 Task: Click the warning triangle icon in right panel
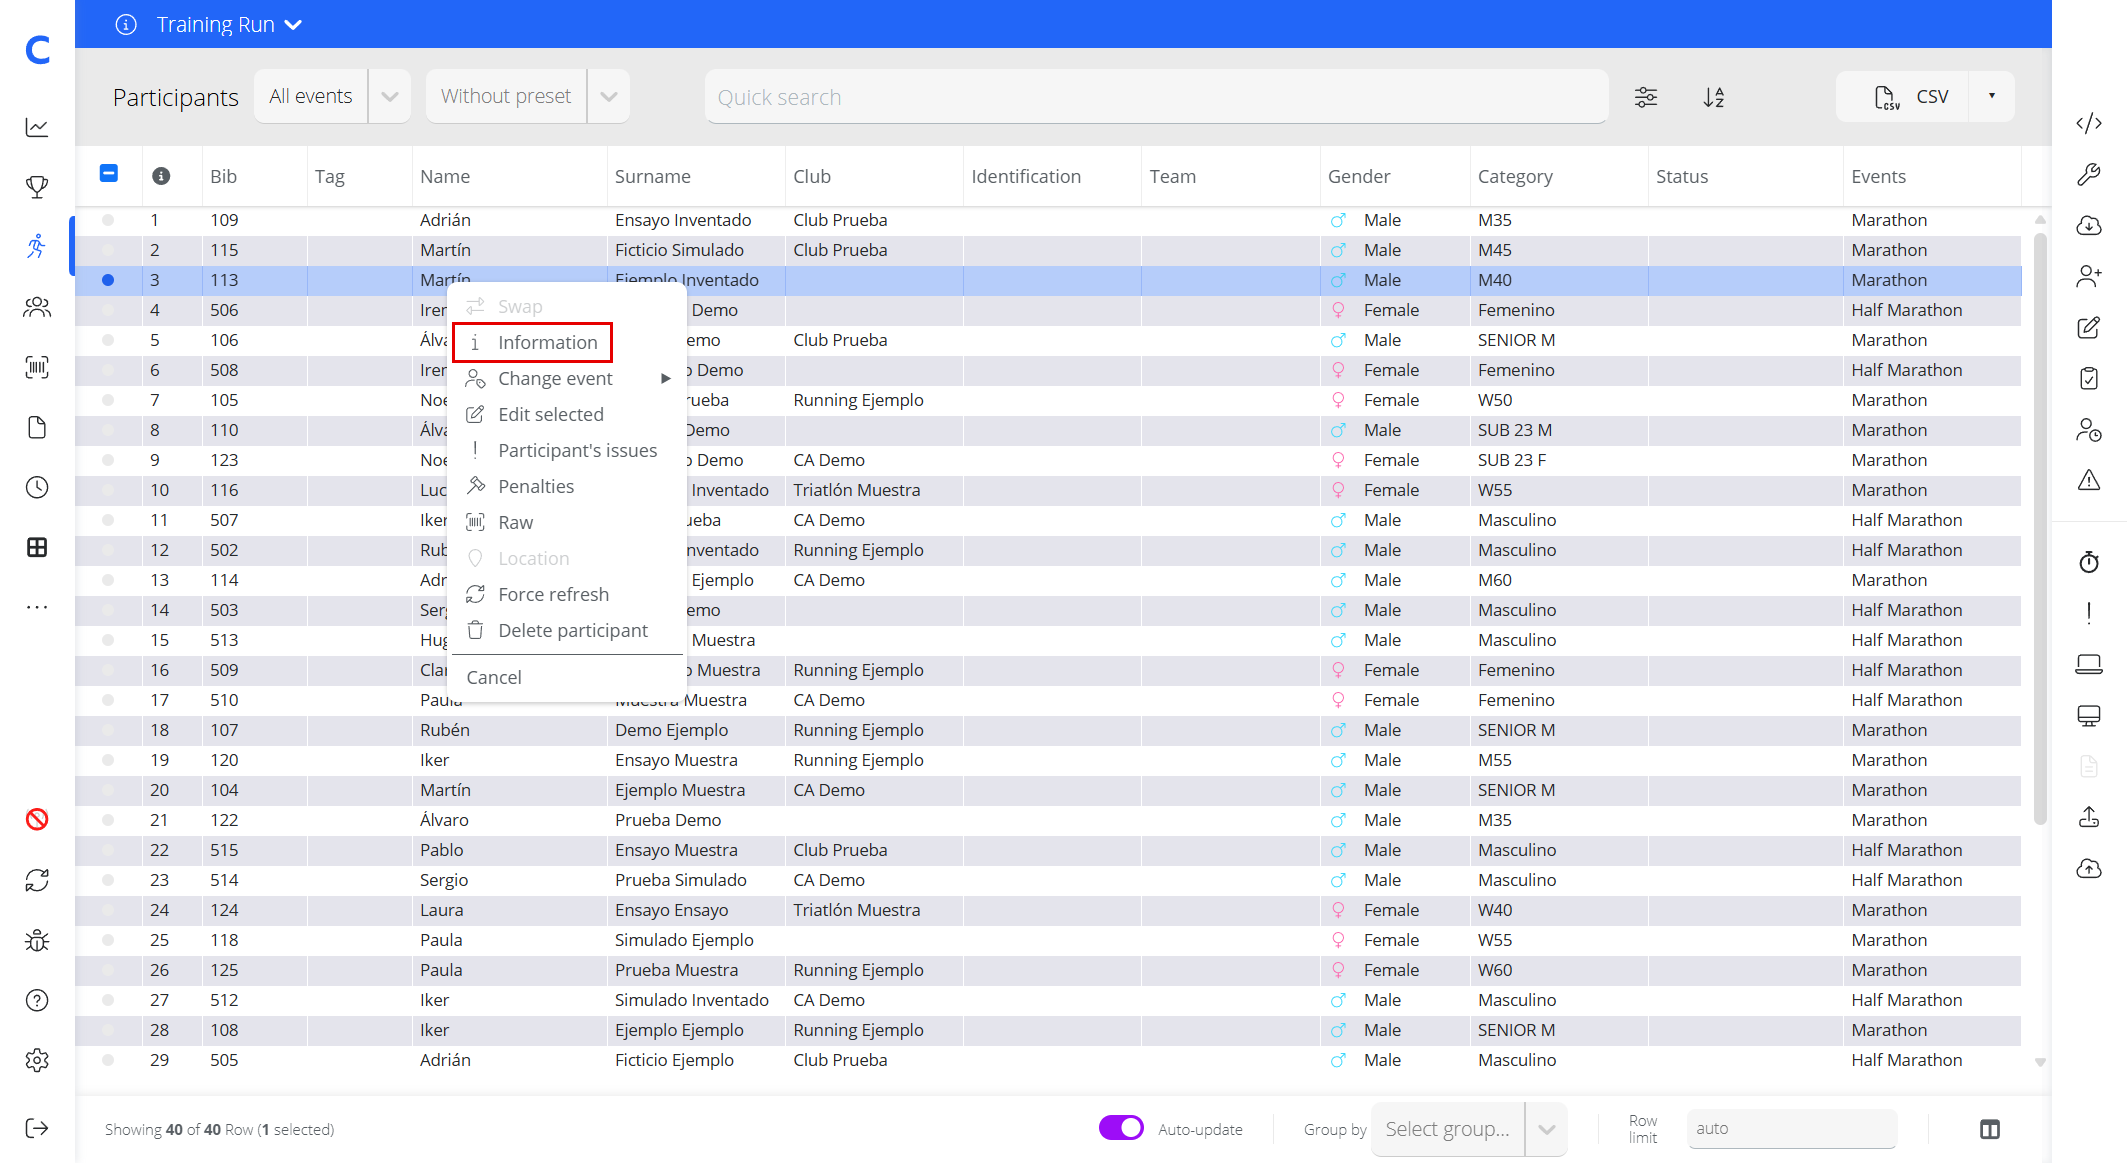(2089, 480)
